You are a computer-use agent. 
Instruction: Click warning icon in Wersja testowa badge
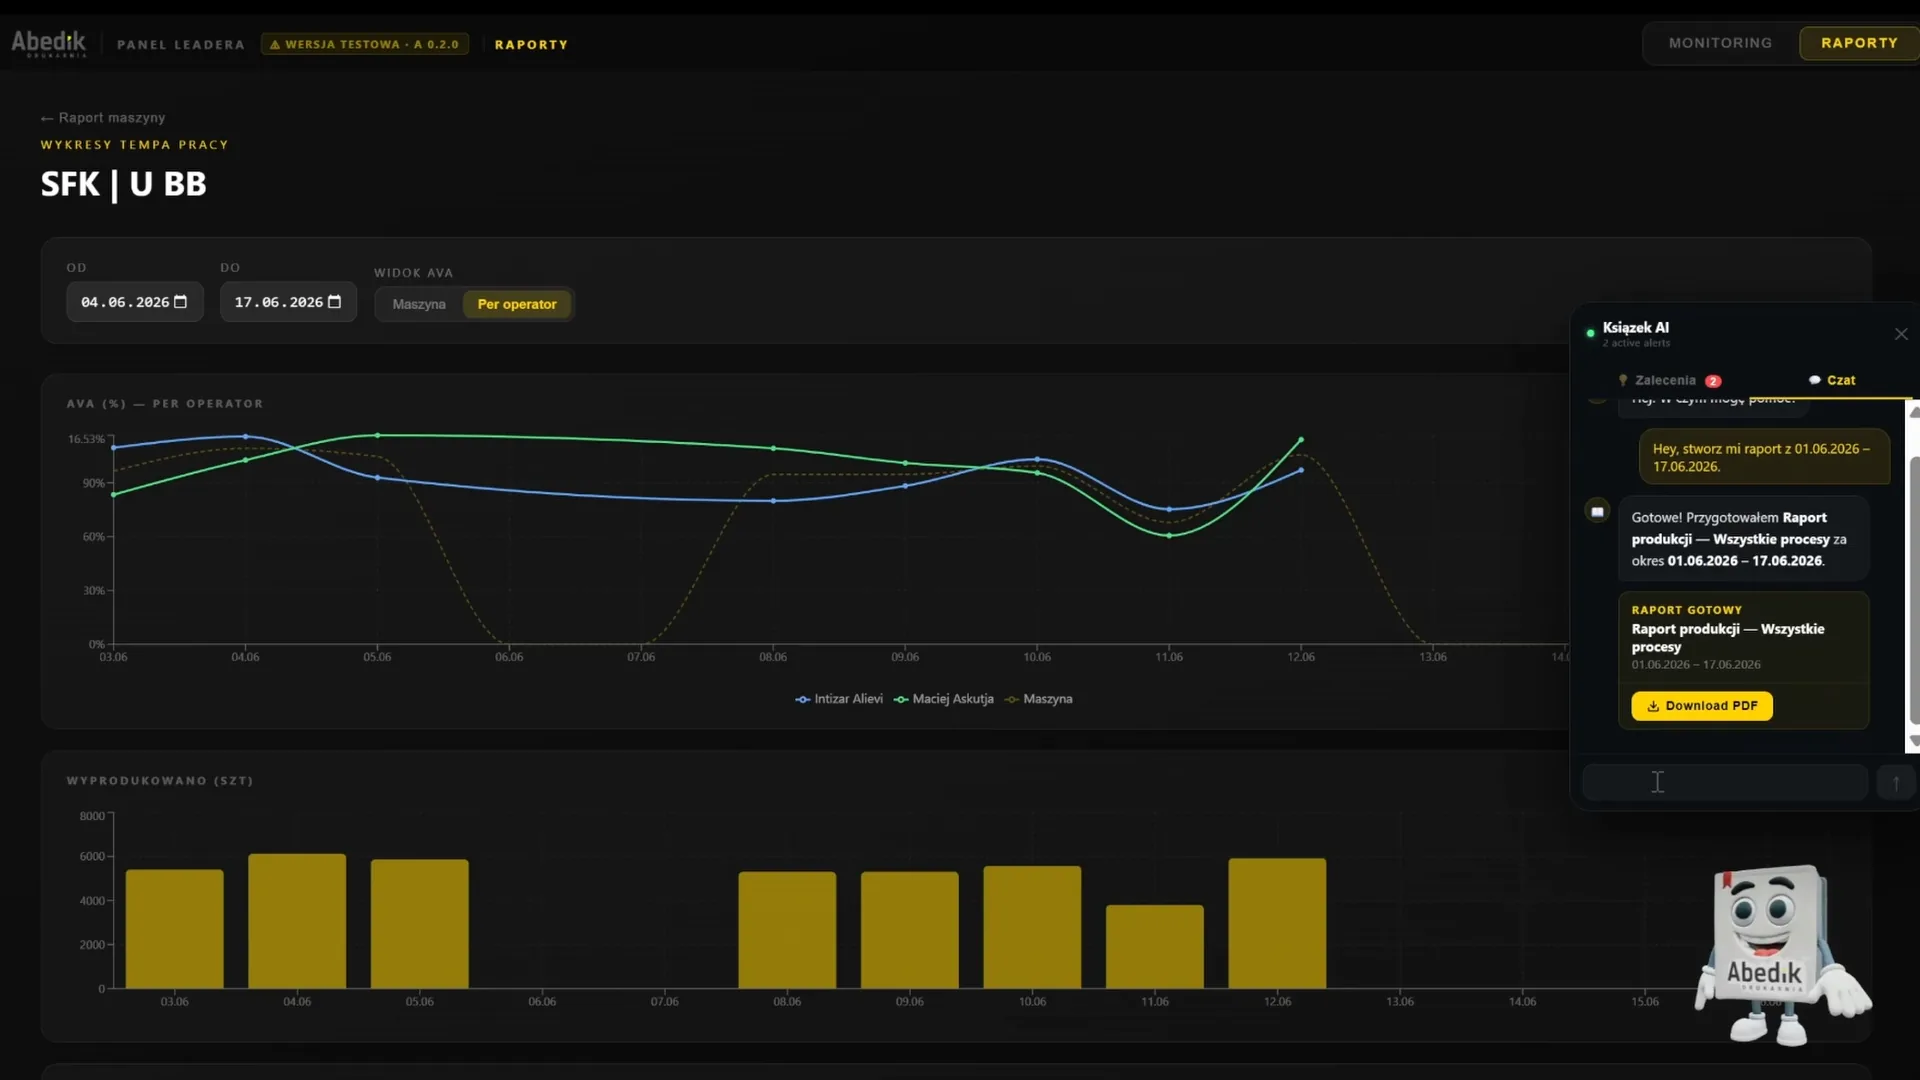click(275, 44)
